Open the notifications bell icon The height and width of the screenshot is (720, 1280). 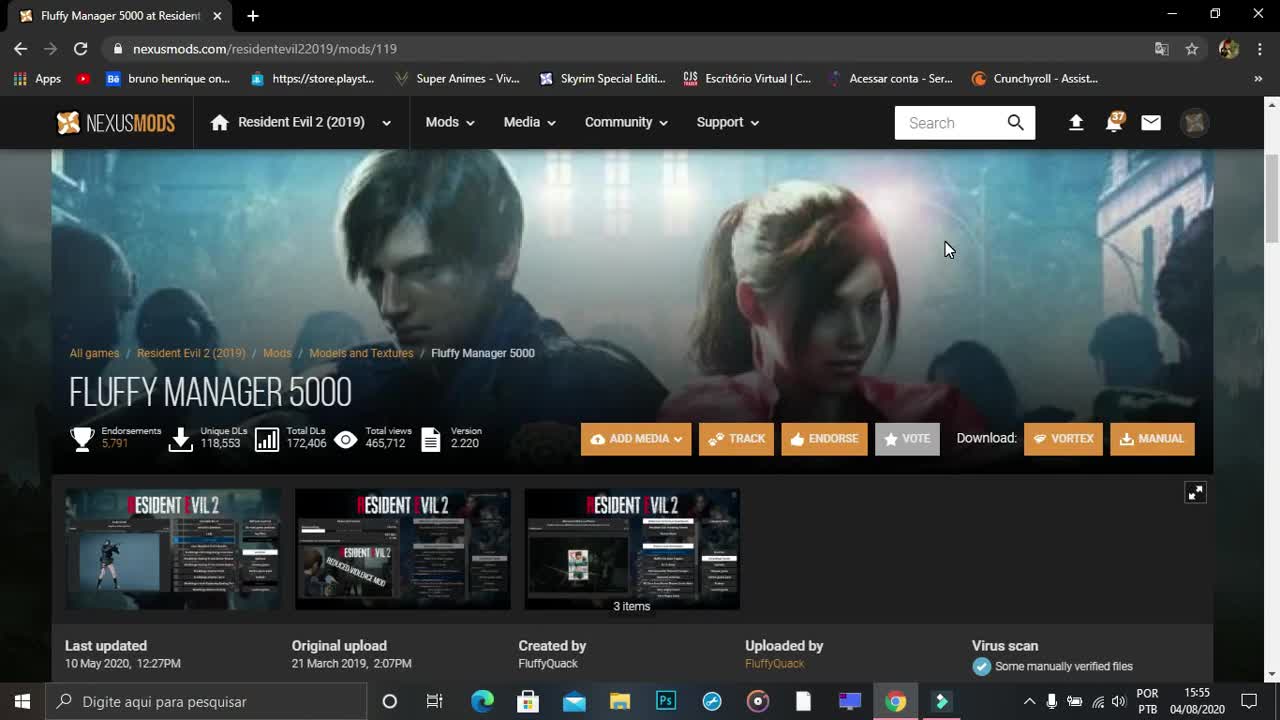[1113, 122]
